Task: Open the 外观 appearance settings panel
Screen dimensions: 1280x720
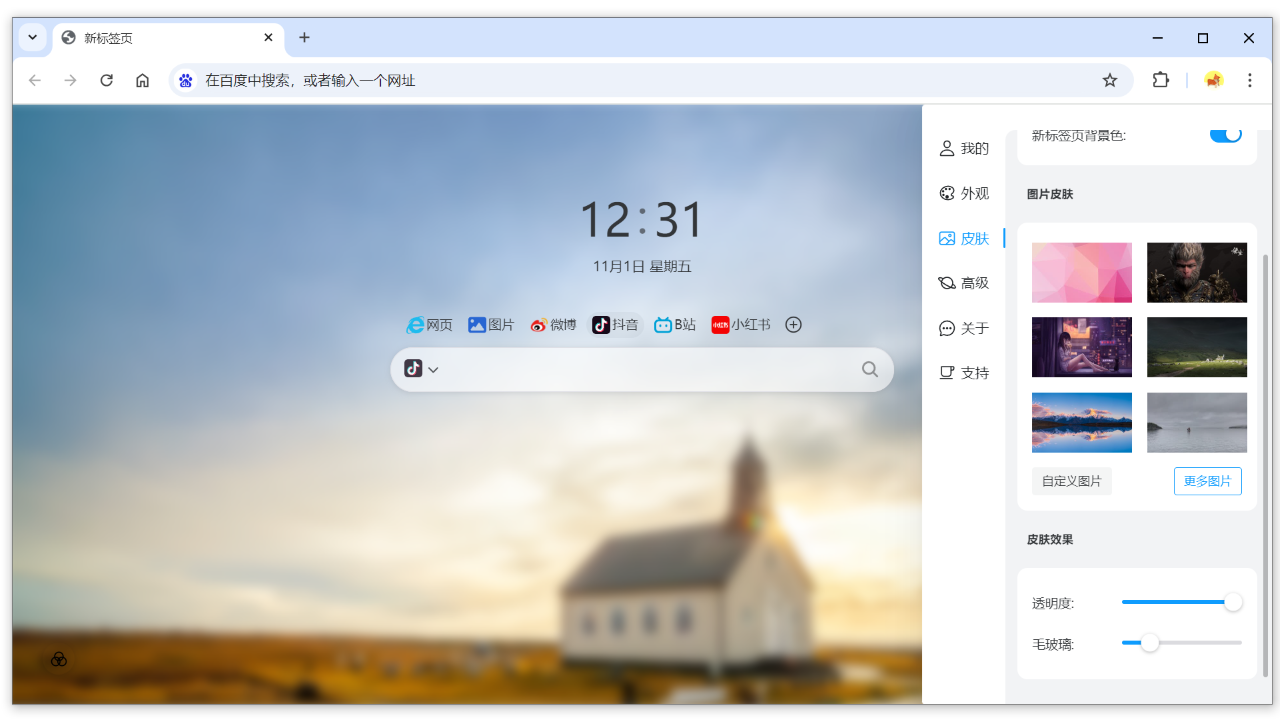Action: (964, 193)
